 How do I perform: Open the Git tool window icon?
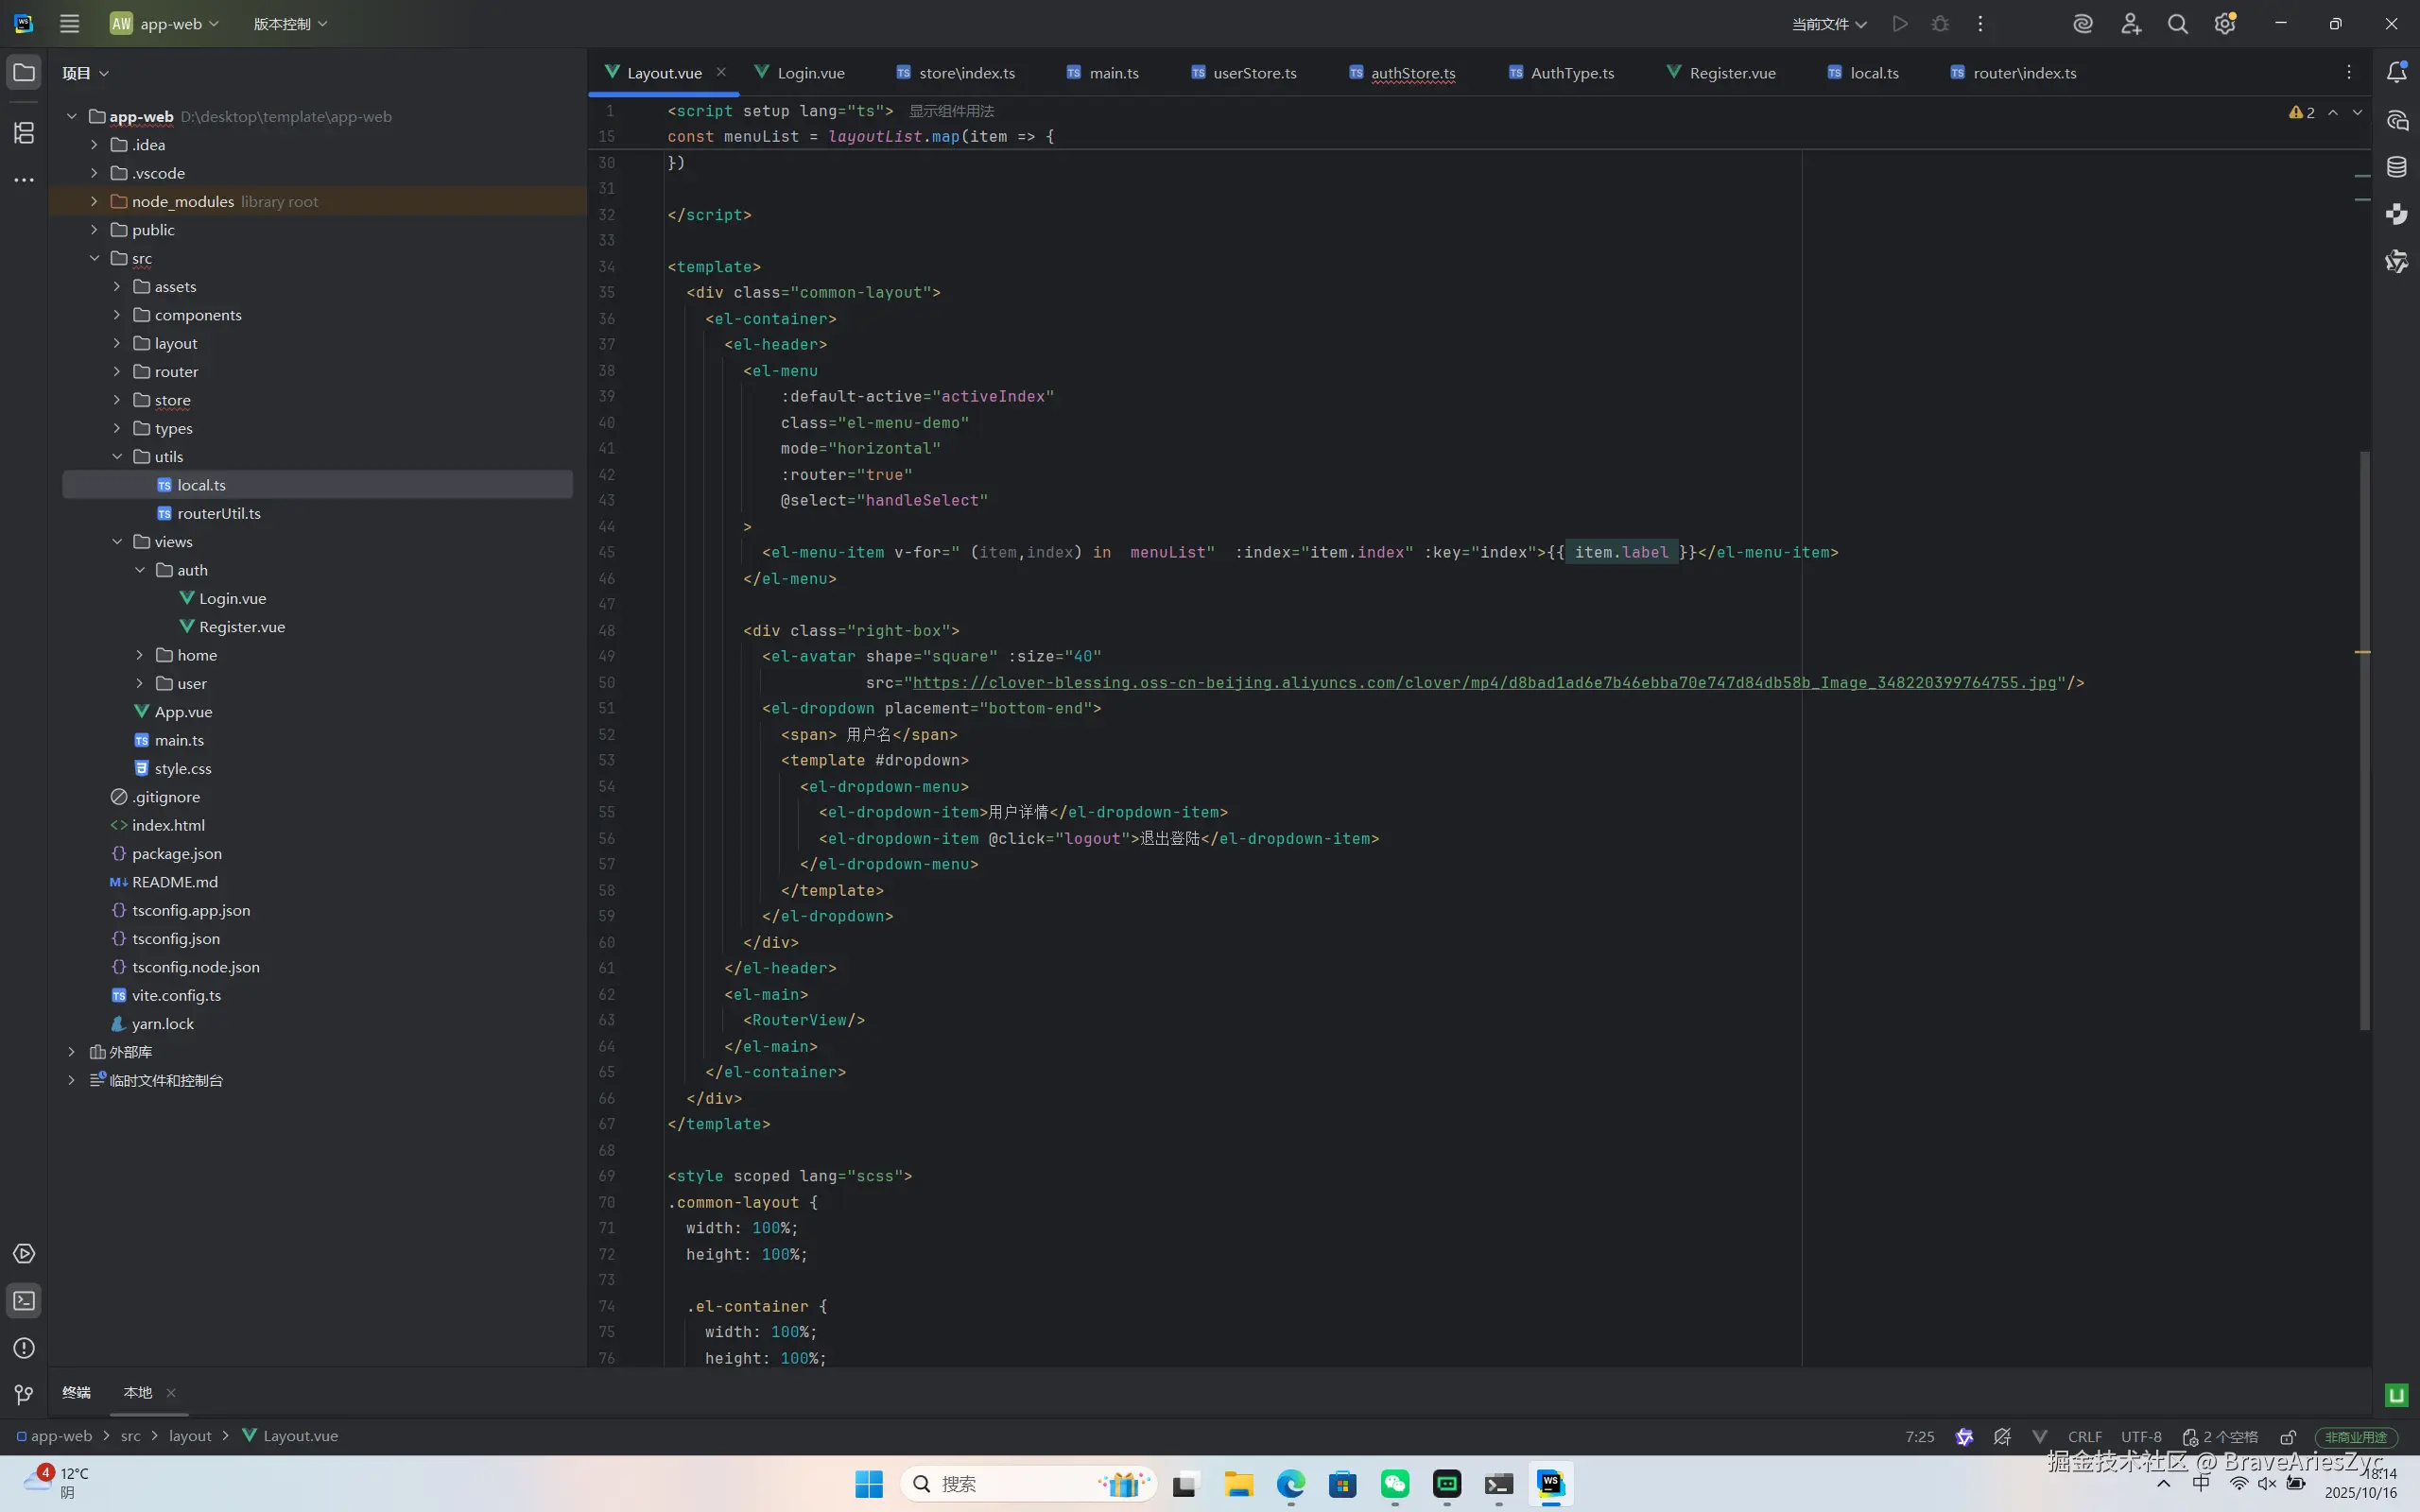point(24,1395)
